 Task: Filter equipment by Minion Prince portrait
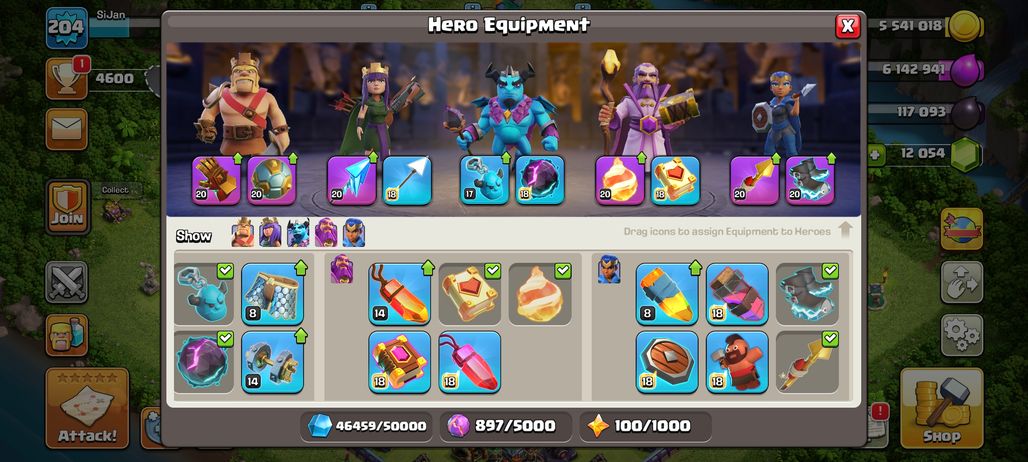coord(298,233)
